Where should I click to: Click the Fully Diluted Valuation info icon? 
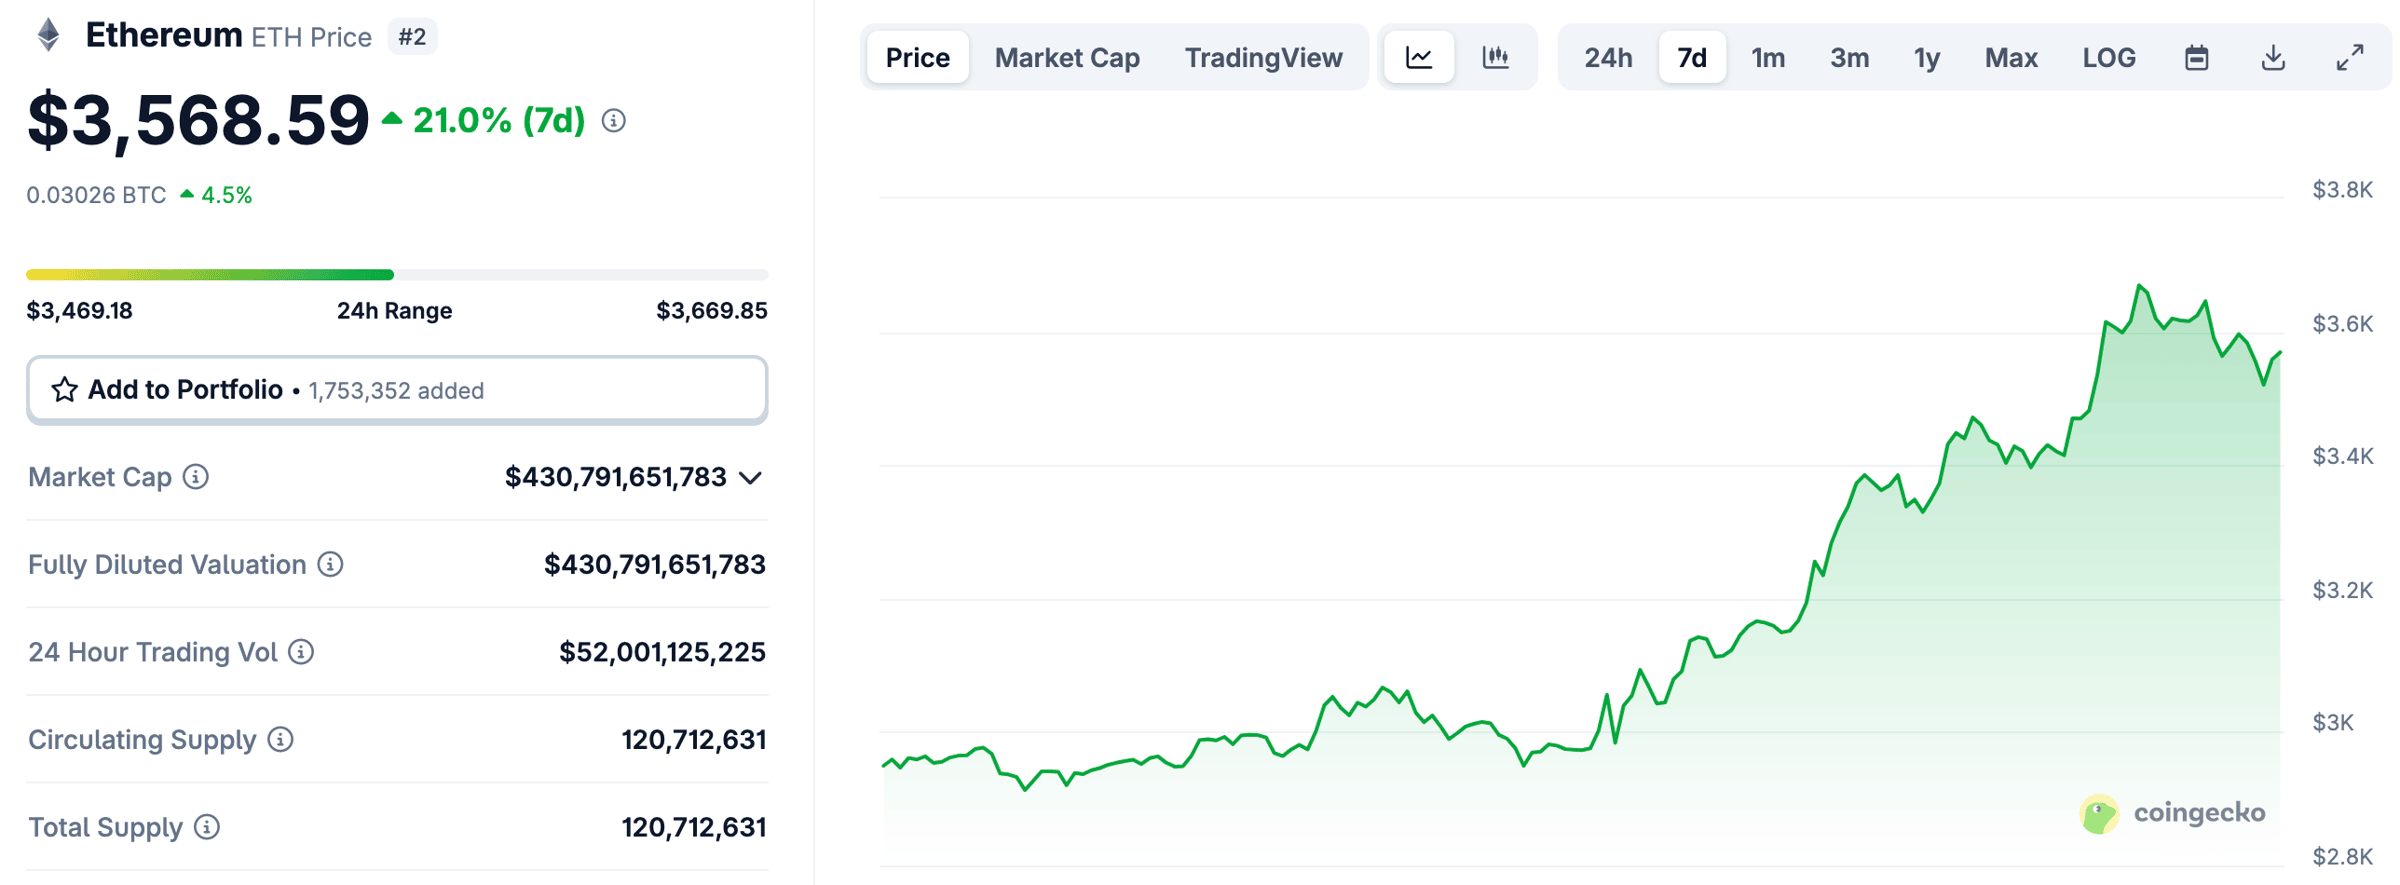330,565
